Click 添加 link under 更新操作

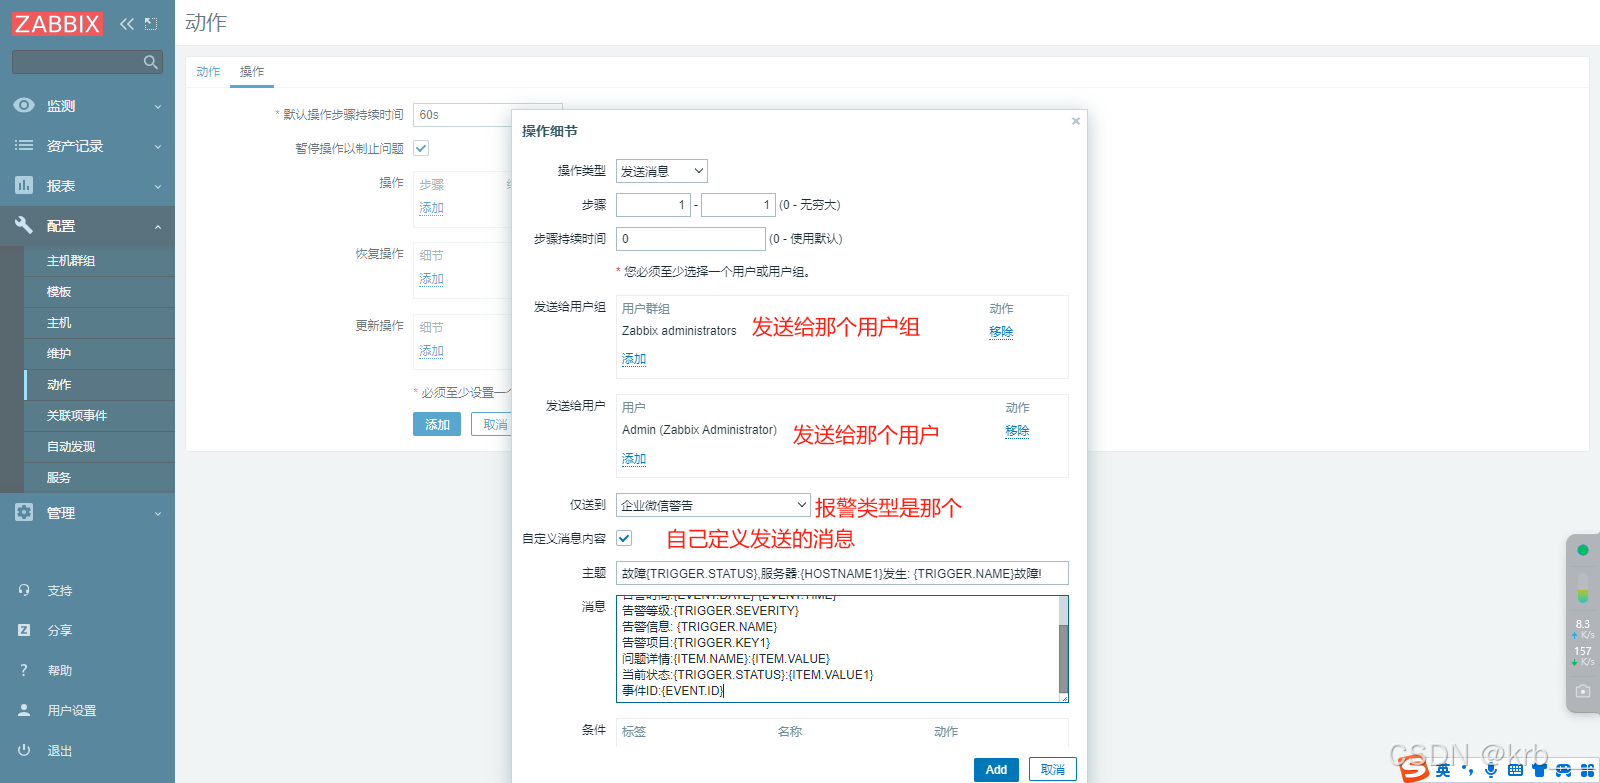tap(431, 351)
